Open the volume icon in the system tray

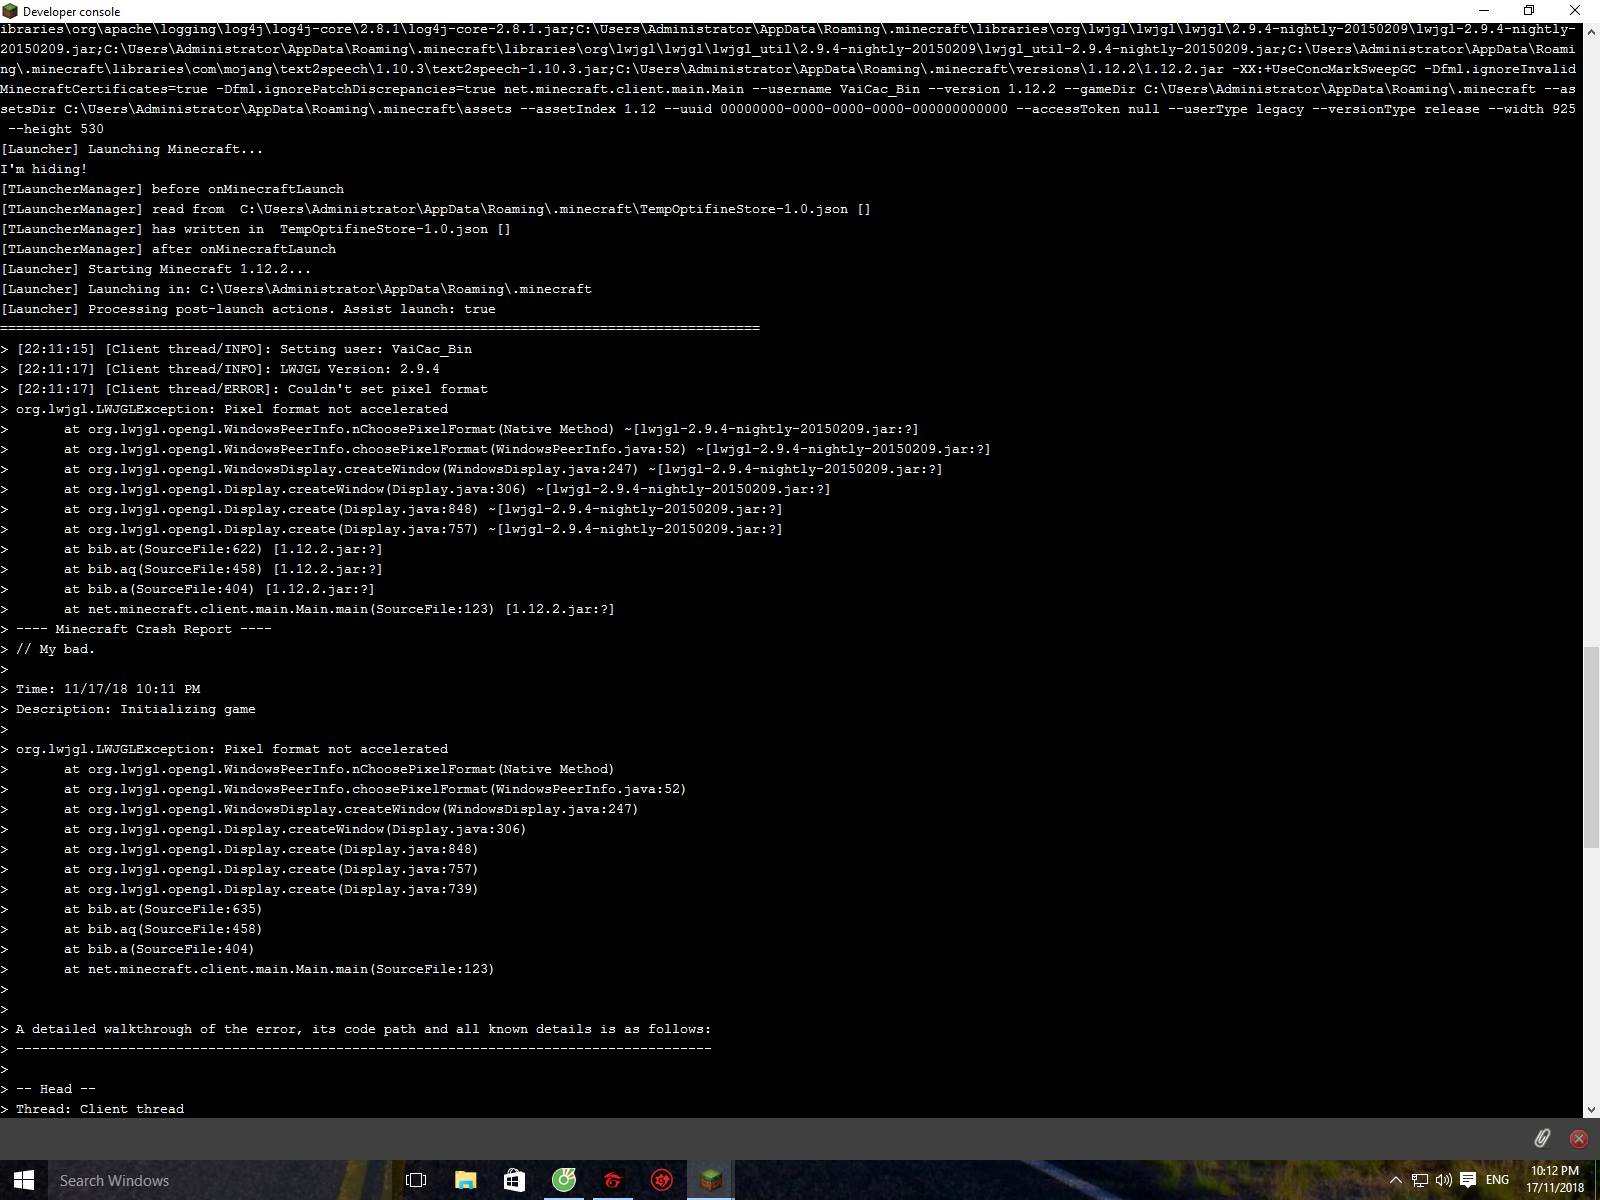[x=1444, y=1180]
